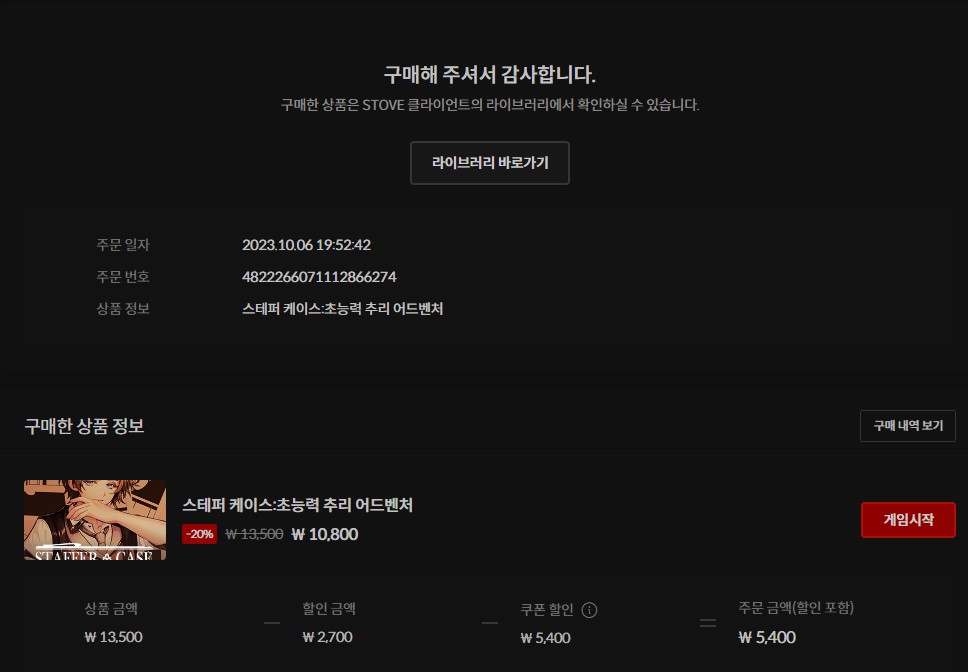
Task: Click the game title beside the thumbnail
Action: pos(297,505)
